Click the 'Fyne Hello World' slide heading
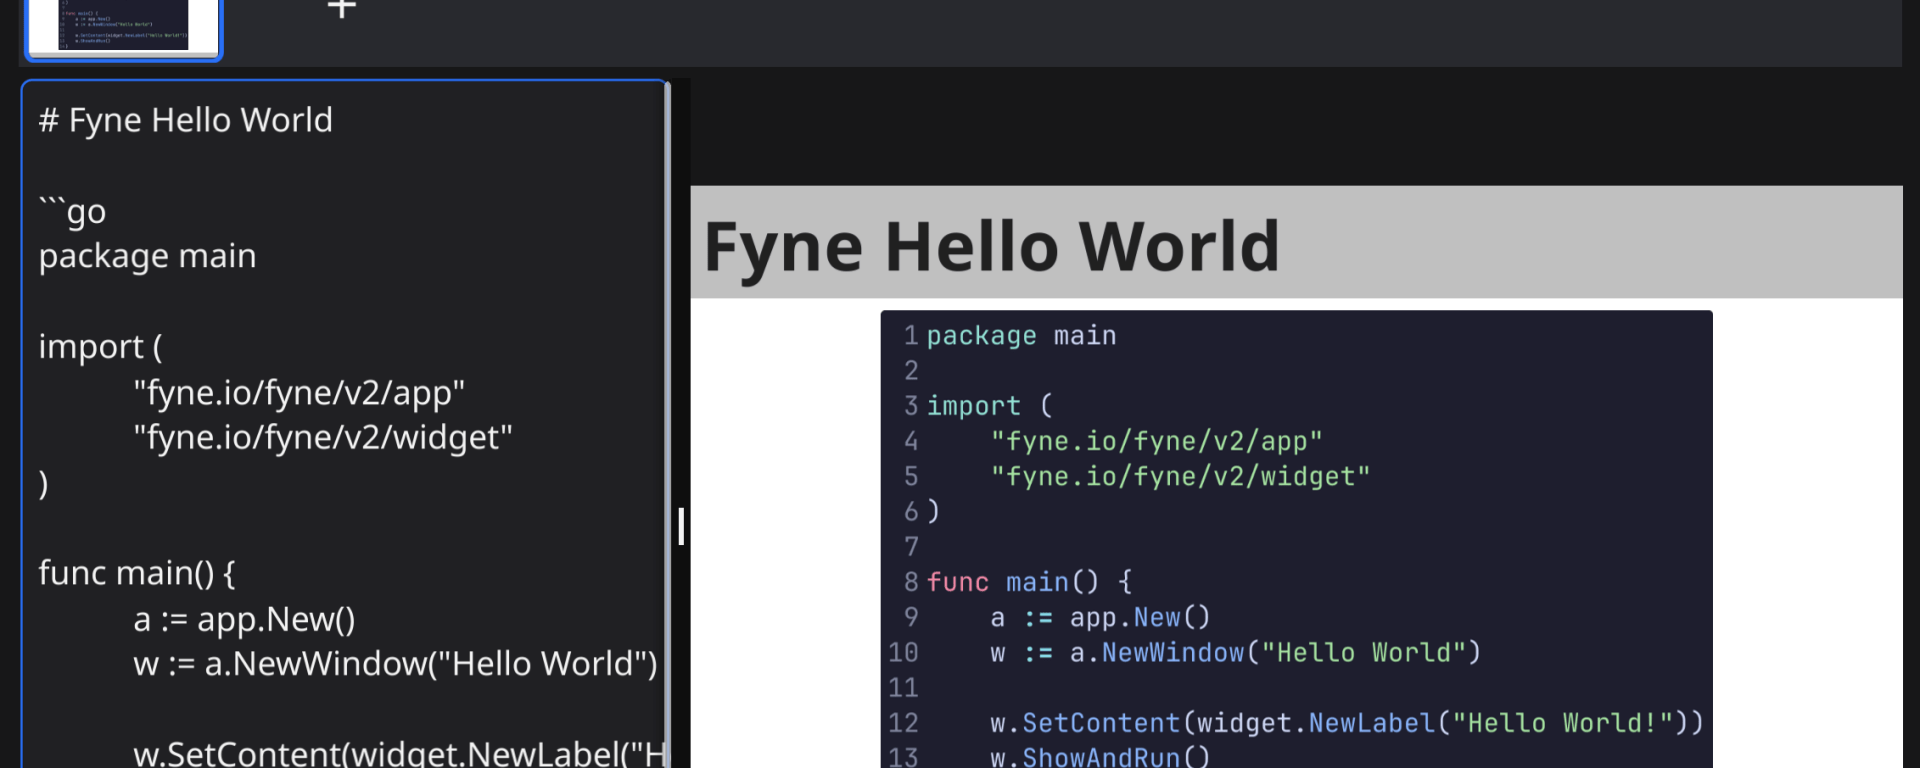Viewport: 1920px width, 768px height. (x=991, y=246)
